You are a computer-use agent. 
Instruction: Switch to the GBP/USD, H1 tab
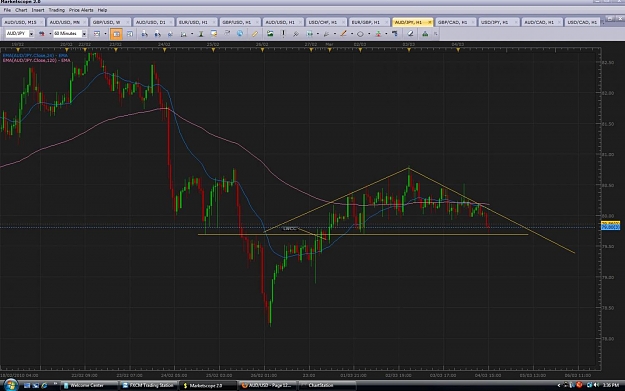(x=239, y=22)
